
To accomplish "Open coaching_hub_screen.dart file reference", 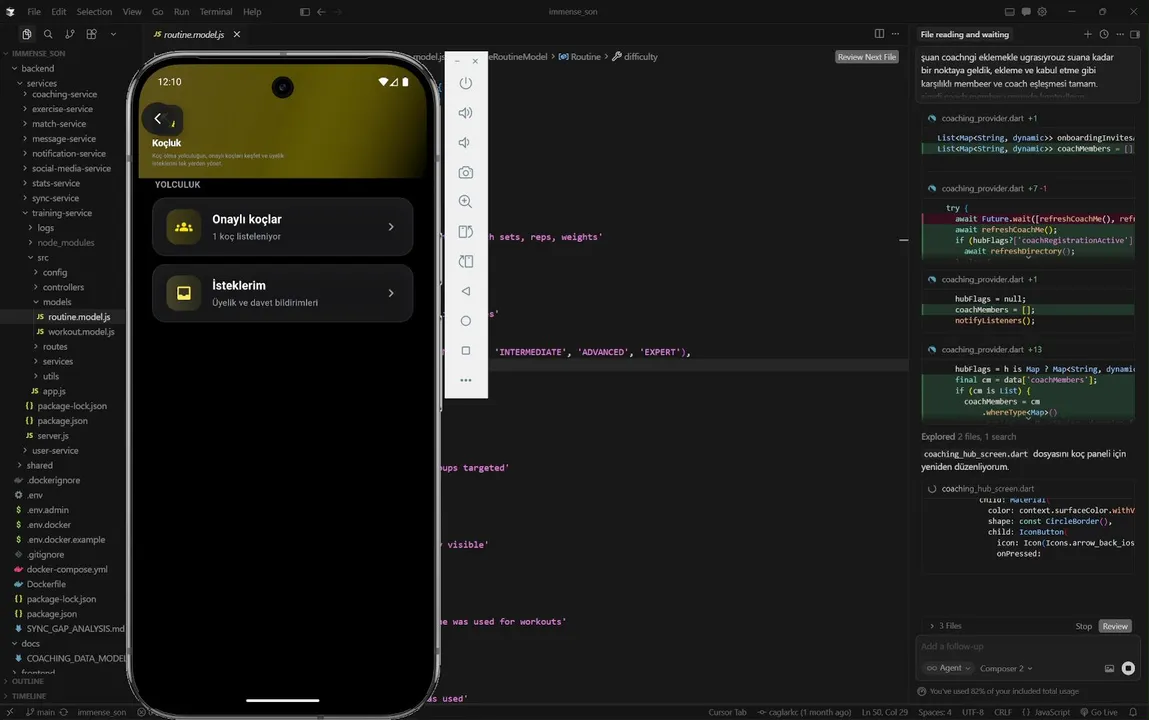I will [x=987, y=489].
